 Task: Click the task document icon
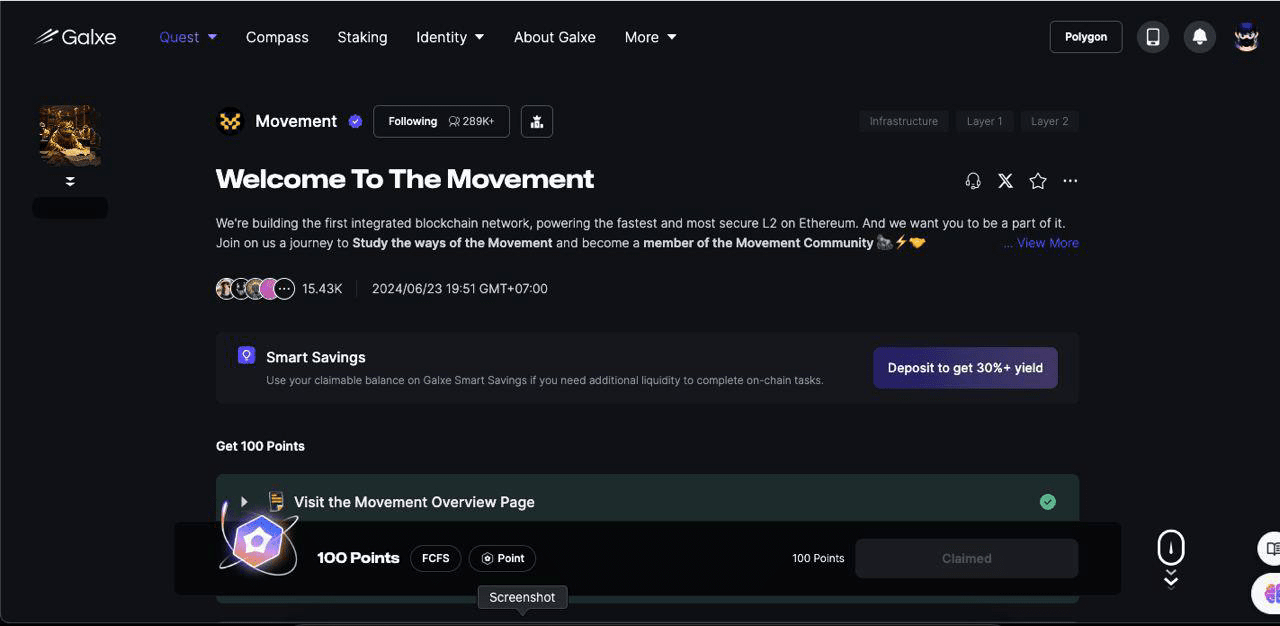(x=277, y=501)
